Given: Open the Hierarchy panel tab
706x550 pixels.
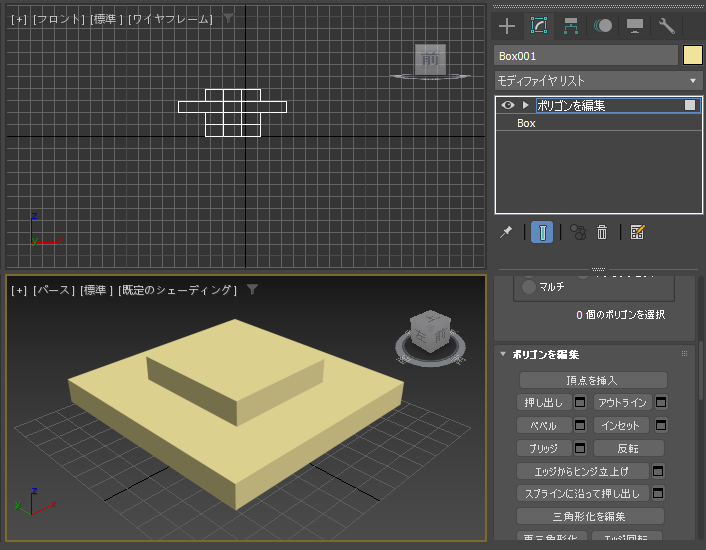Looking at the screenshot, I should point(571,26).
